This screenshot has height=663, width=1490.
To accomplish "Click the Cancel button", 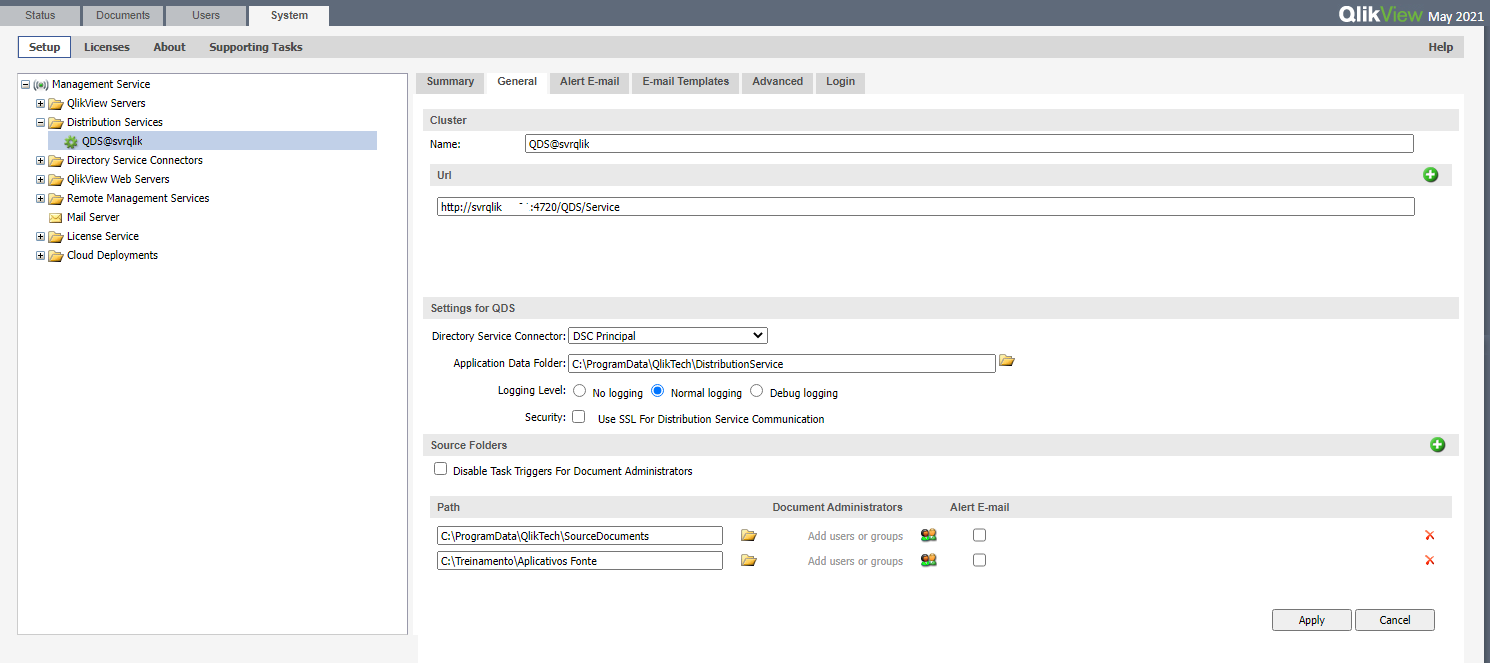I will (1394, 620).
